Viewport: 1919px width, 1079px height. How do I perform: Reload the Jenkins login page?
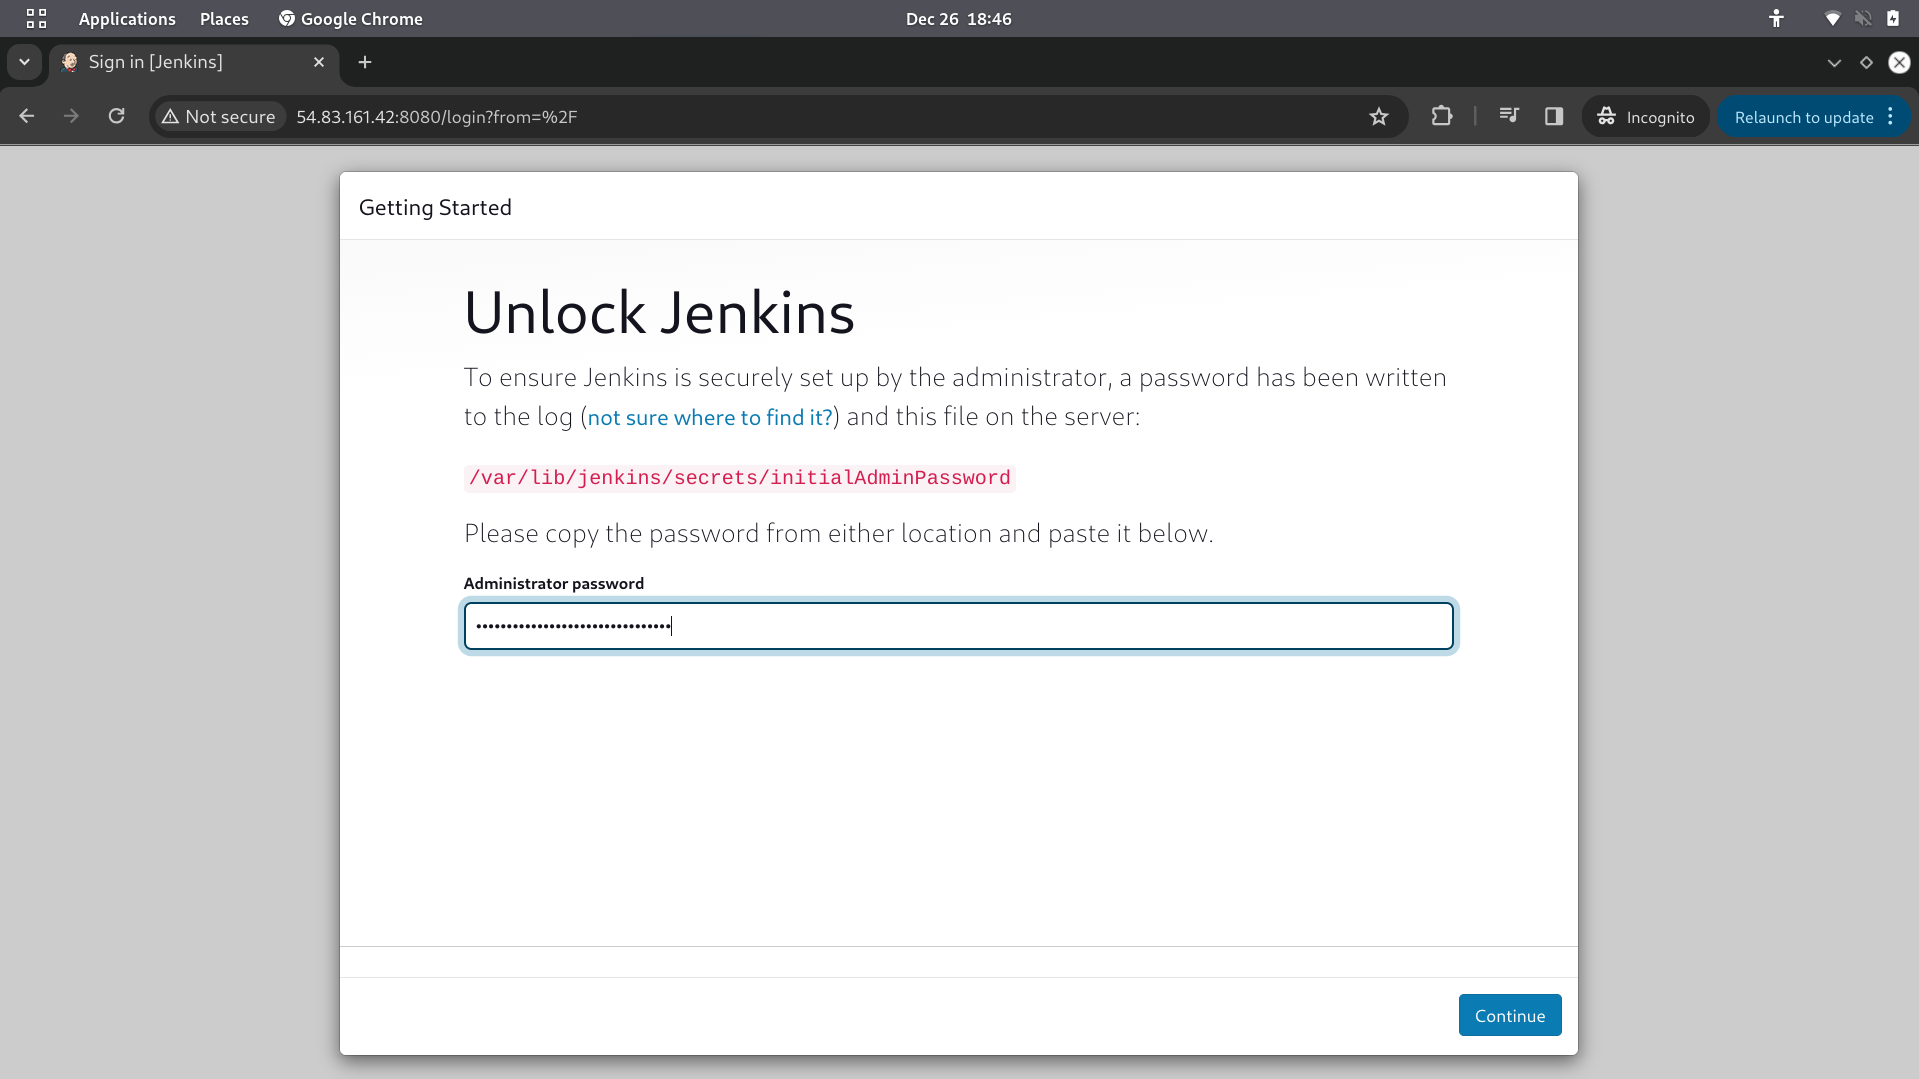117,117
